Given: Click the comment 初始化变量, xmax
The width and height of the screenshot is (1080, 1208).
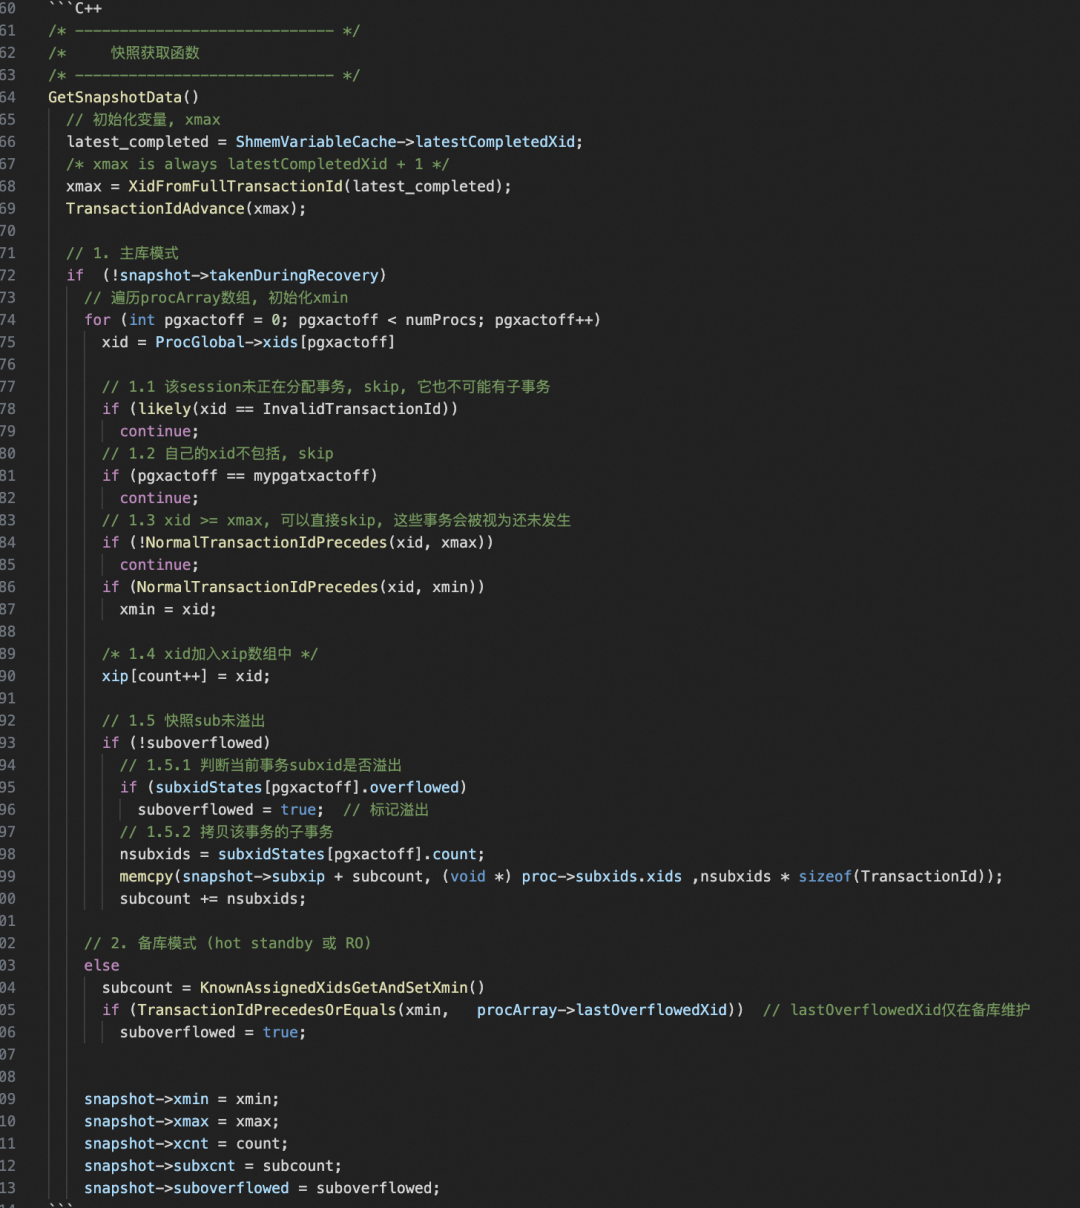Looking at the screenshot, I should (x=143, y=120).
